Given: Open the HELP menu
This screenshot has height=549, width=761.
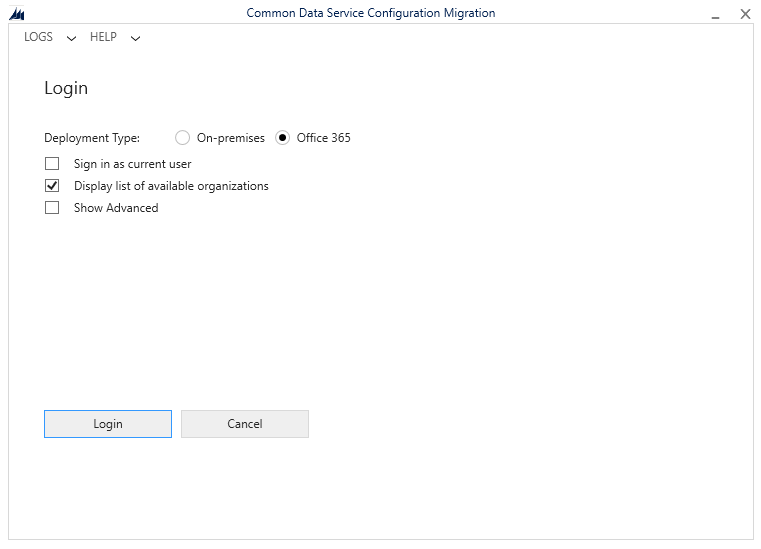Looking at the screenshot, I should coord(103,37).
